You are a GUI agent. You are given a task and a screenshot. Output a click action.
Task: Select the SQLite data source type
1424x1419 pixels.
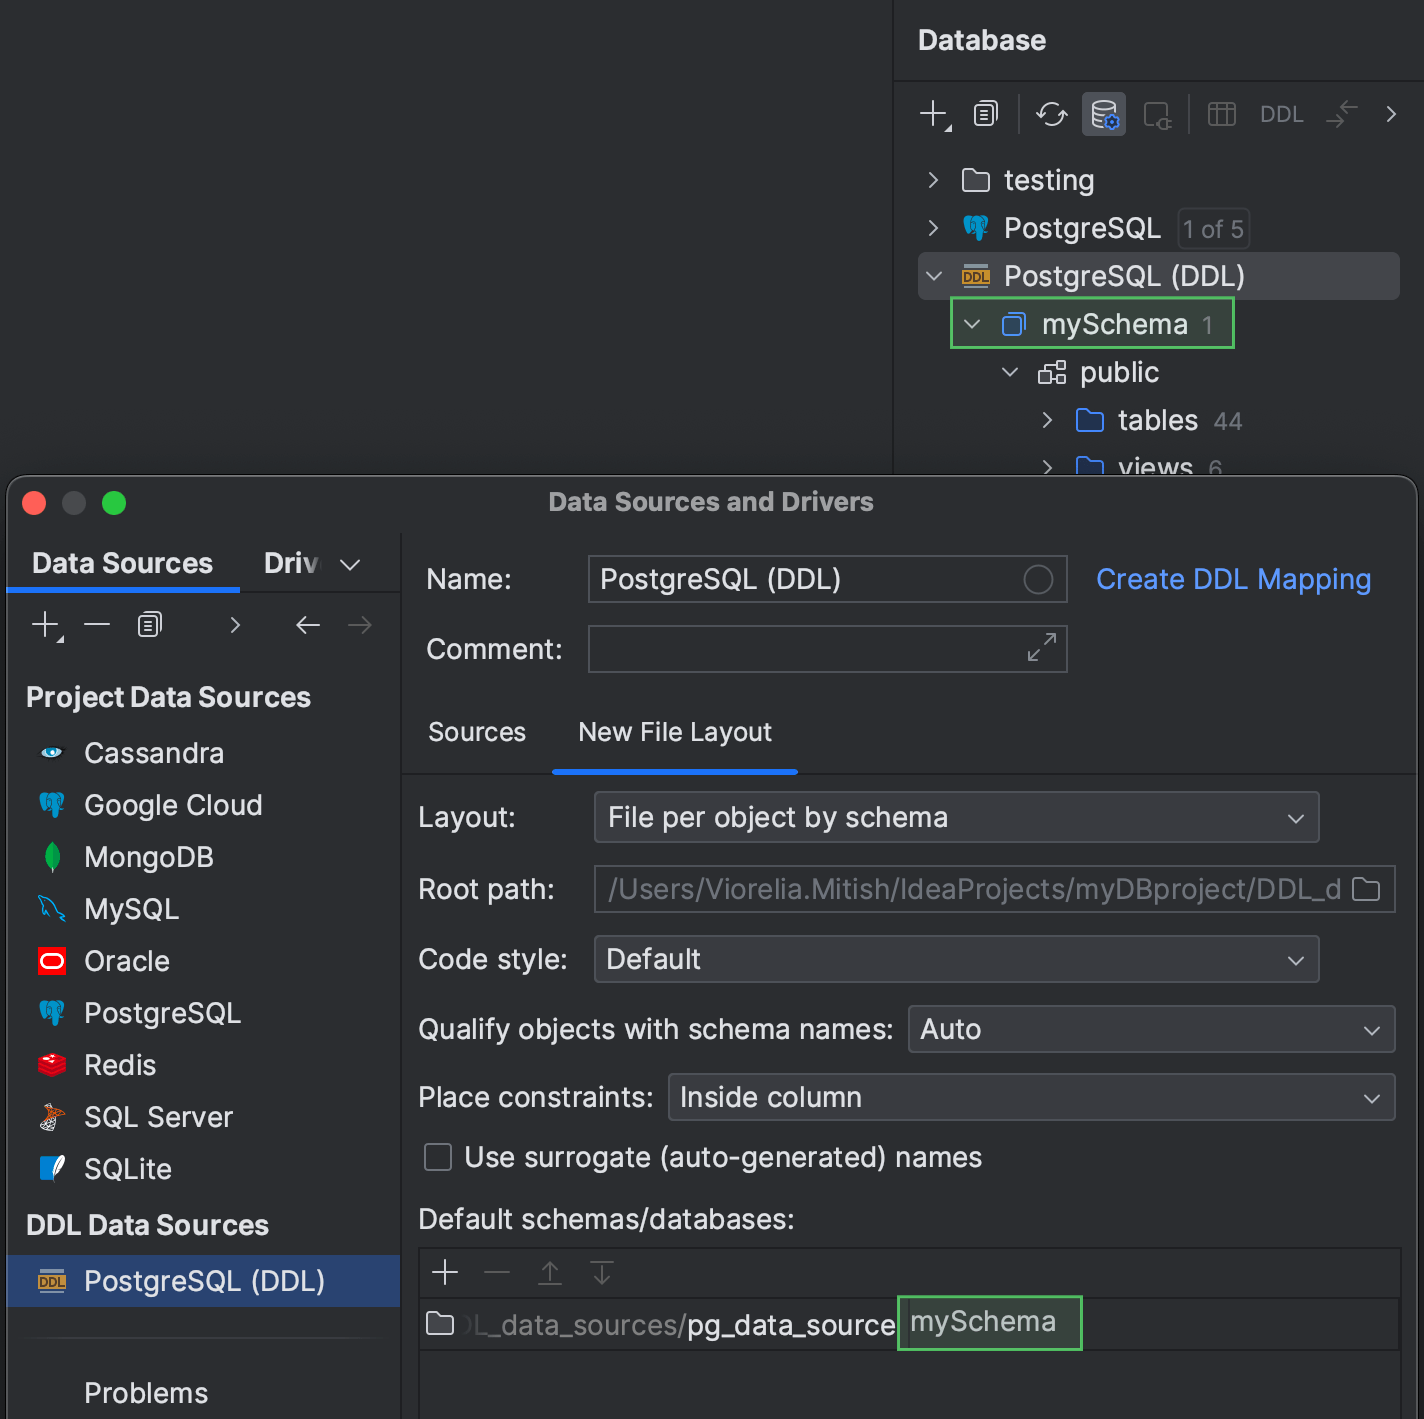[129, 1168]
